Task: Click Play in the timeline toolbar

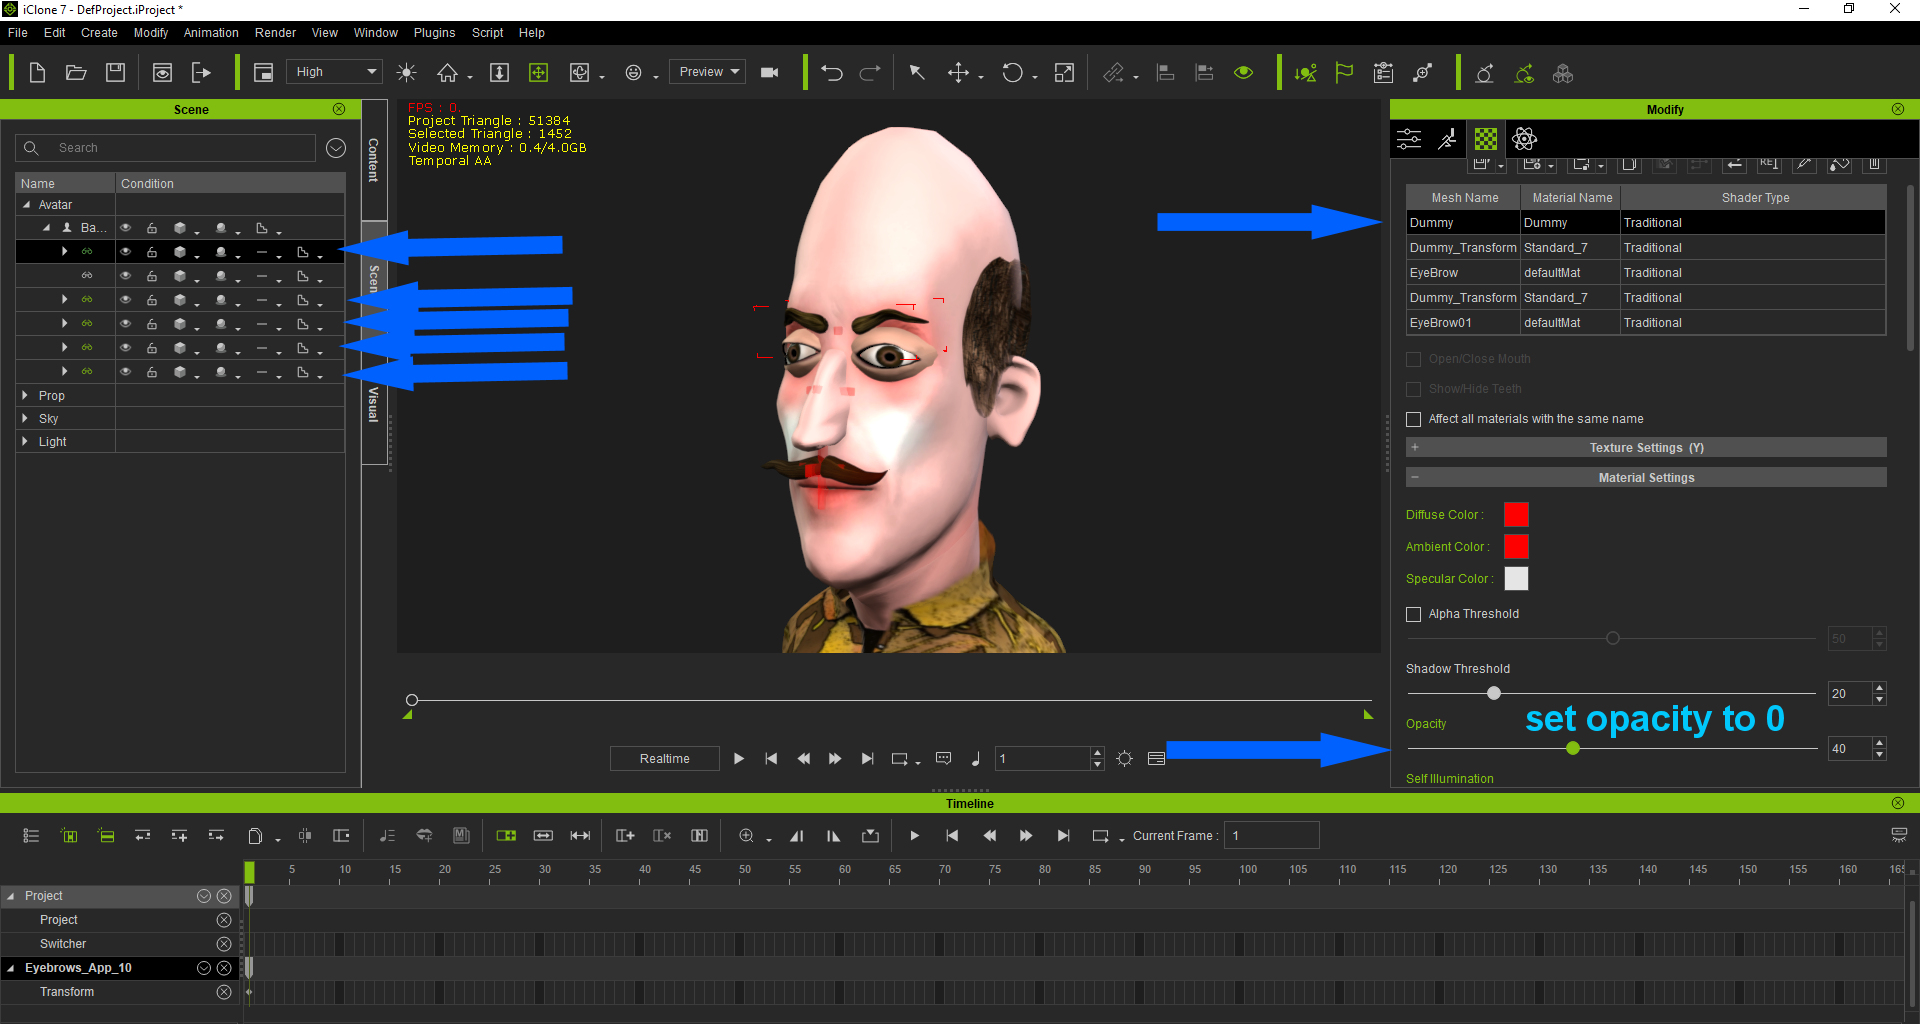Action: 914,836
